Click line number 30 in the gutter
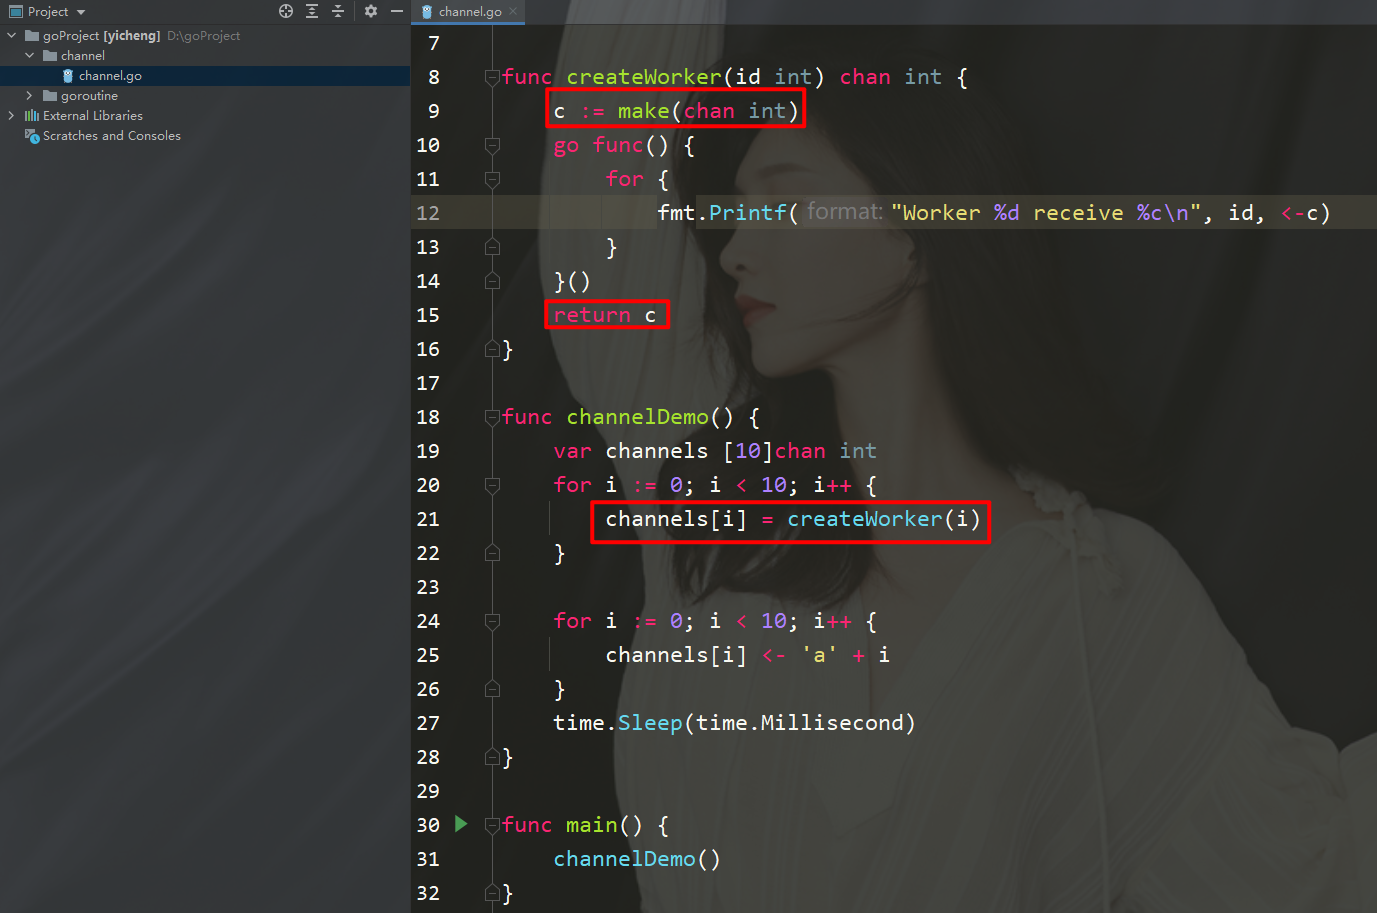The image size is (1377, 913). (x=428, y=825)
